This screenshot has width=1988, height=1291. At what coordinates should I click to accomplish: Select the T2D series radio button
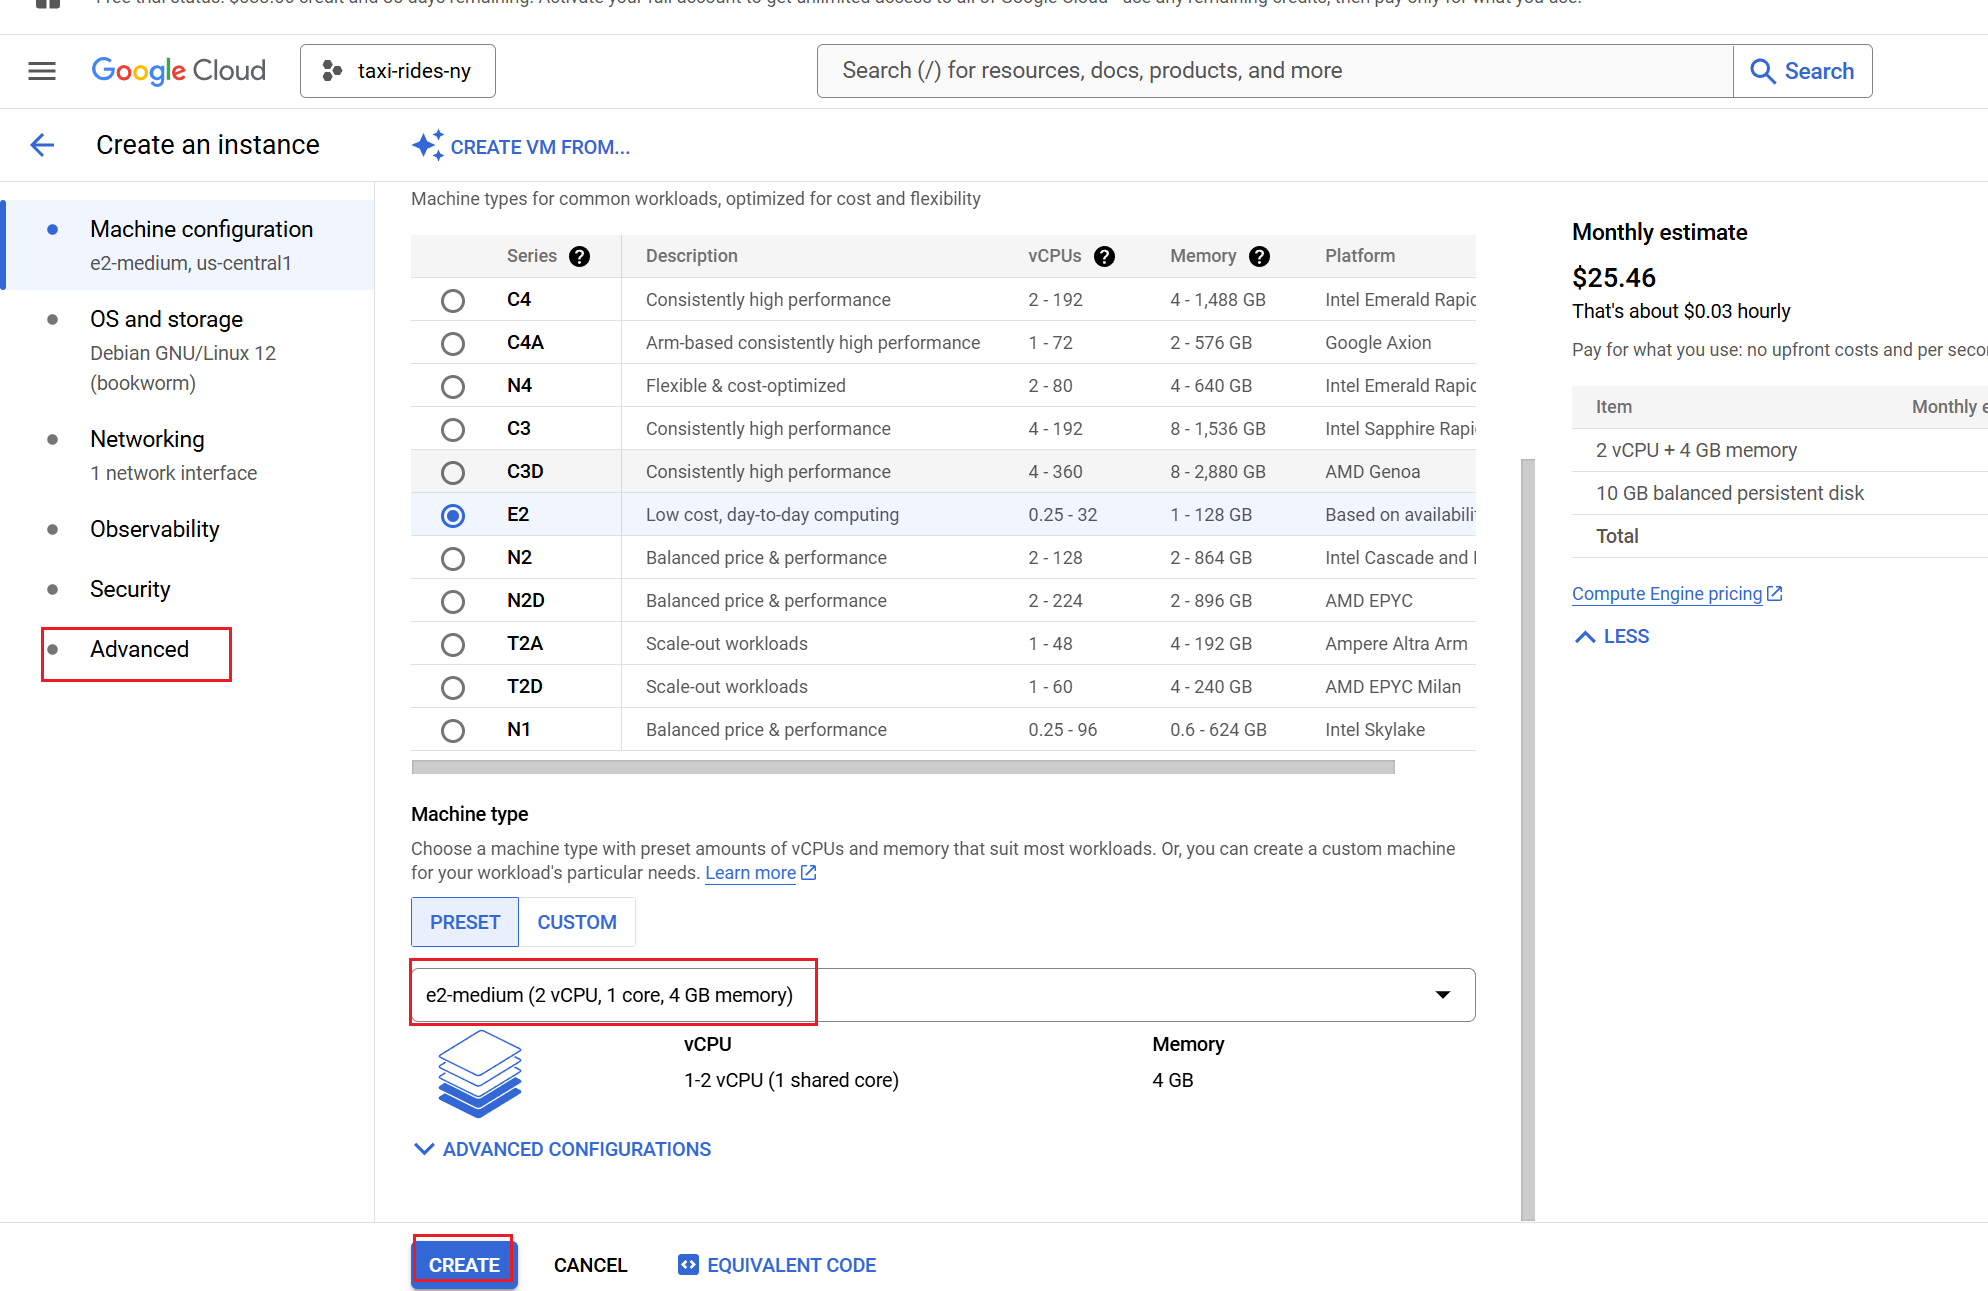click(453, 687)
